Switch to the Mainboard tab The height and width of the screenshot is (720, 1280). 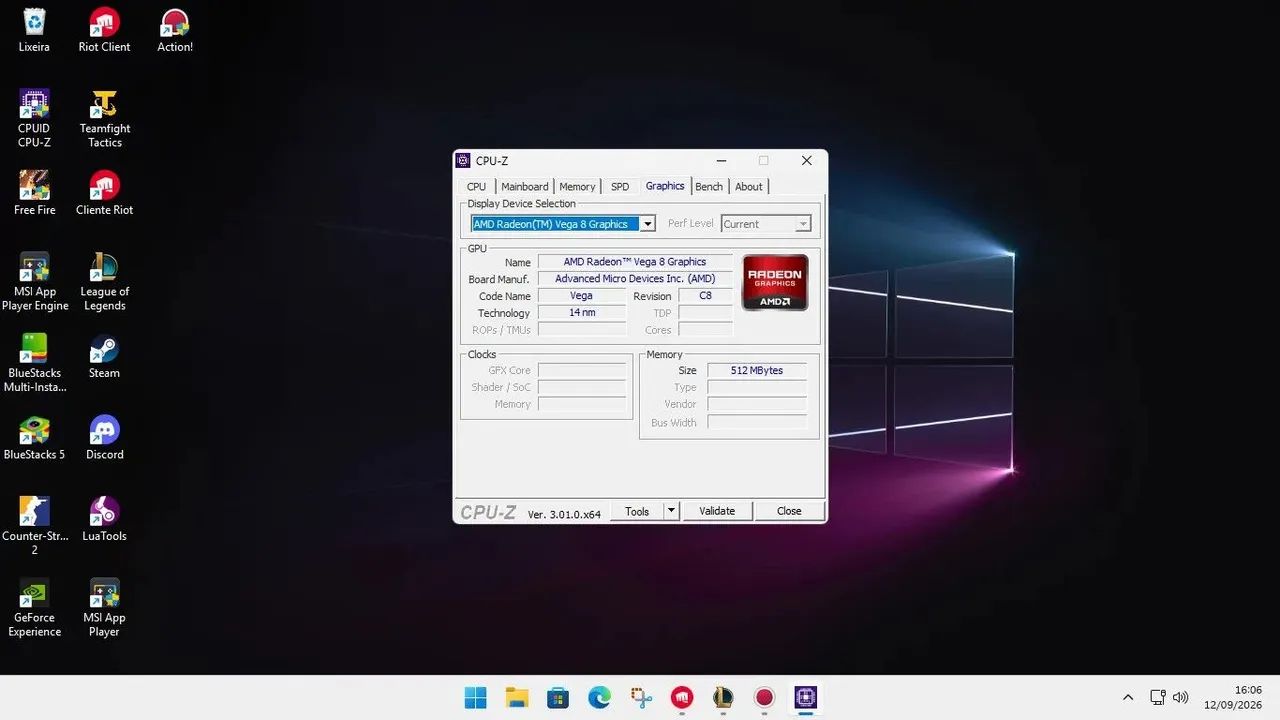coord(525,187)
